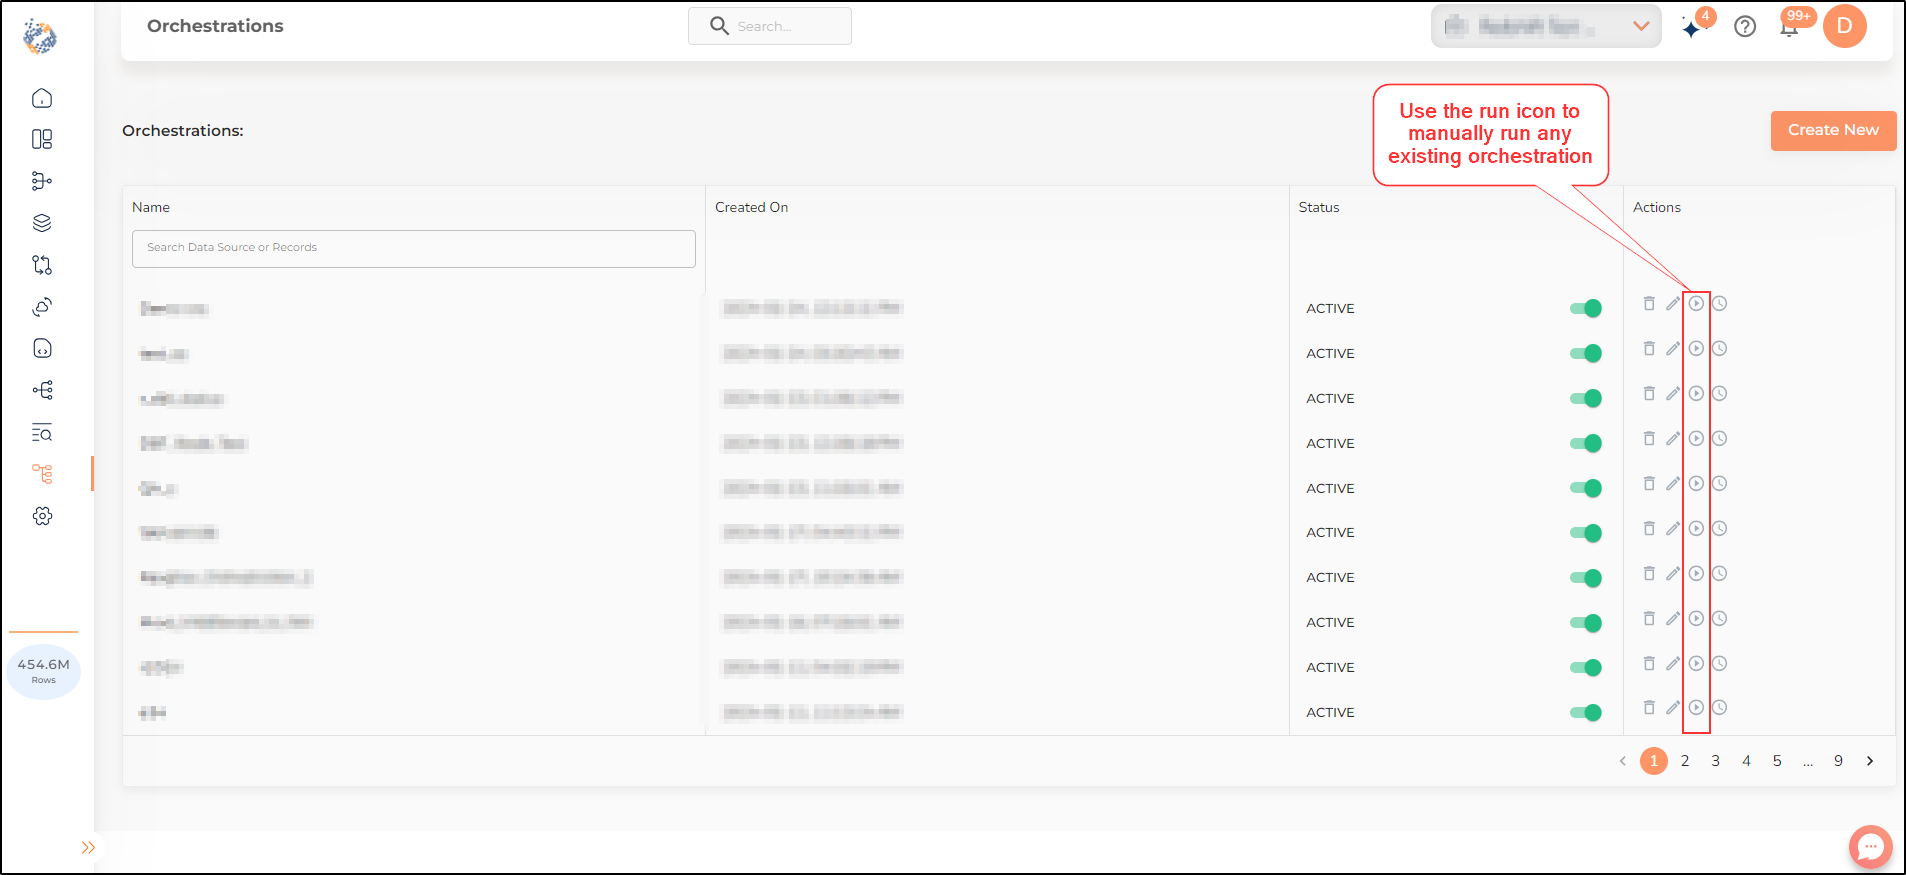Toggle ACTIVE switch of the second orchestration

tap(1586, 353)
